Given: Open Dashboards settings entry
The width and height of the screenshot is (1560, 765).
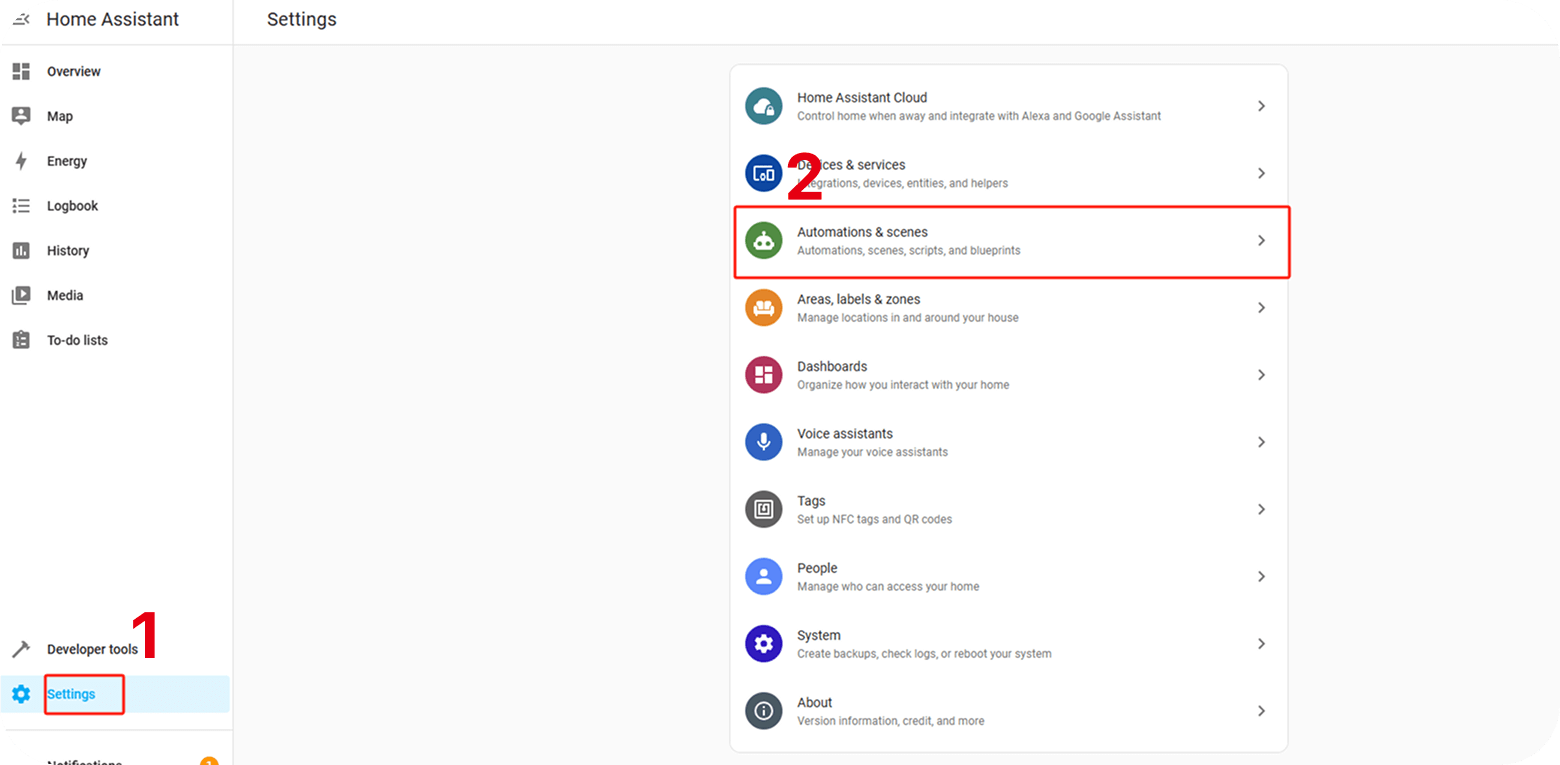Looking at the screenshot, I should (x=1009, y=375).
